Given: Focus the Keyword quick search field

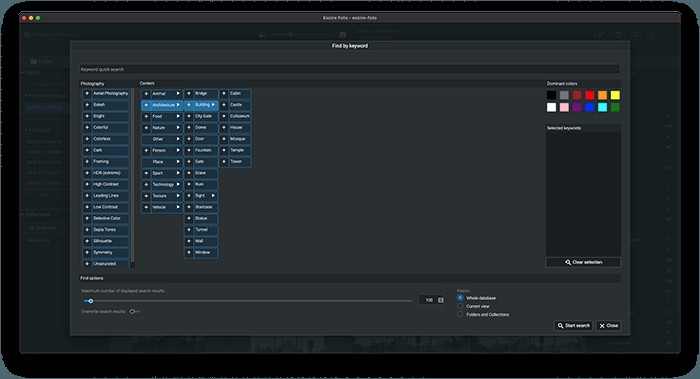Looking at the screenshot, I should click(350, 70).
